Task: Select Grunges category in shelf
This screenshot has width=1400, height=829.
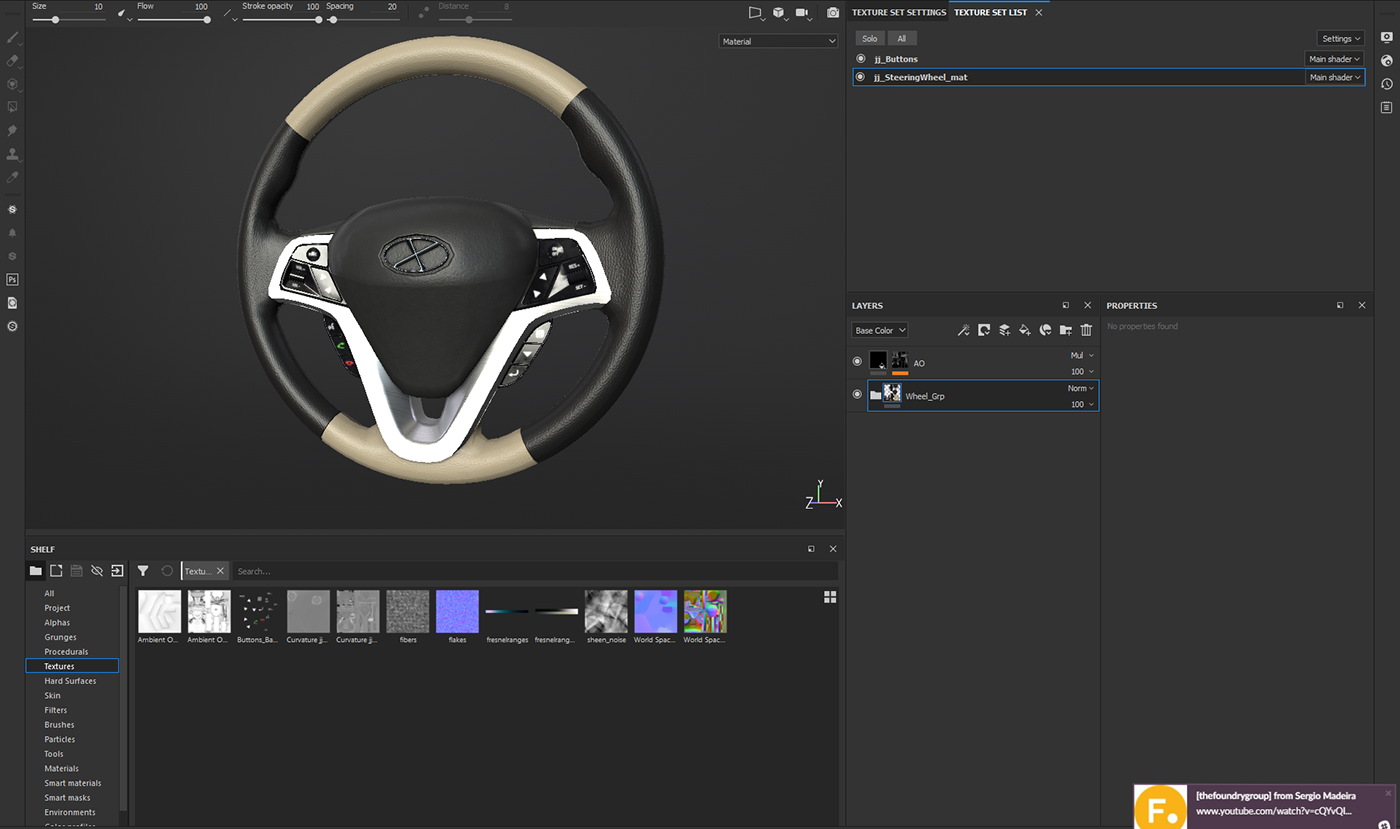Action: point(60,637)
